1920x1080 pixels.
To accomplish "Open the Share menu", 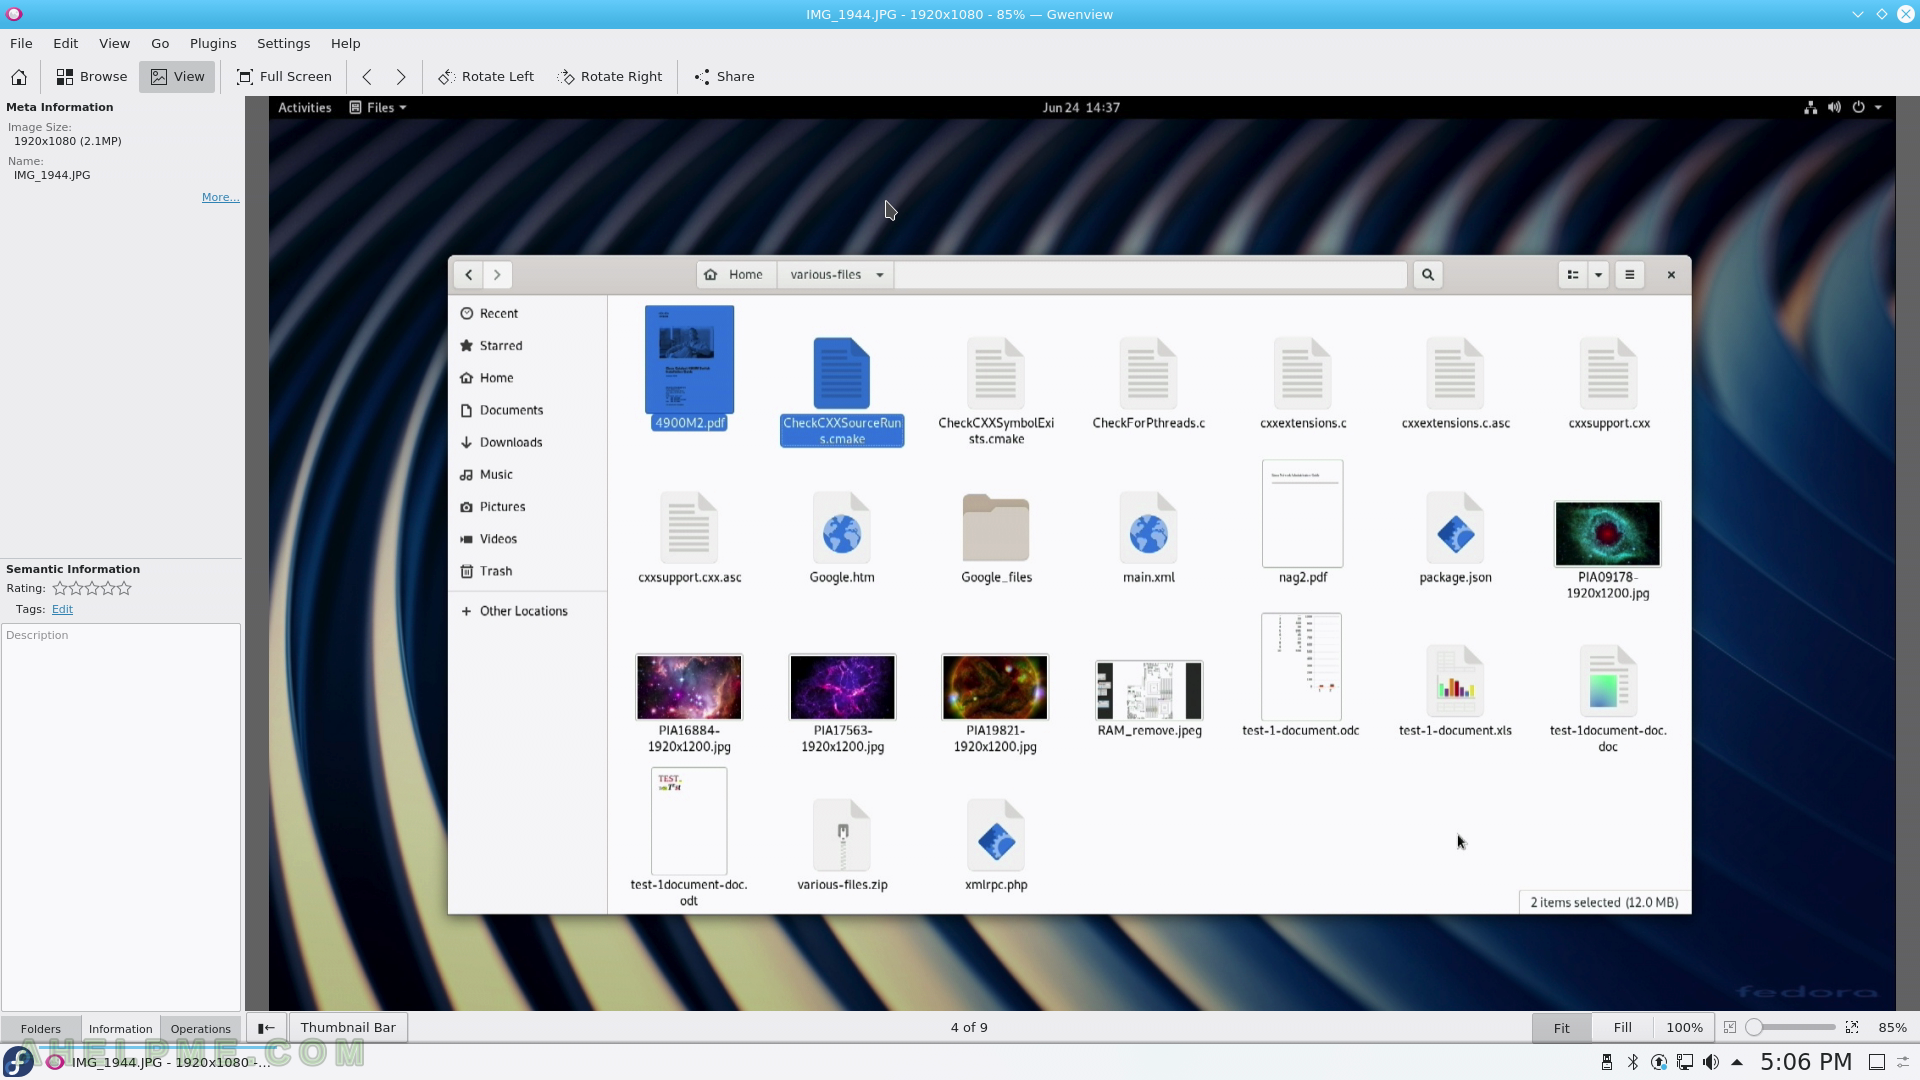I will (725, 77).
